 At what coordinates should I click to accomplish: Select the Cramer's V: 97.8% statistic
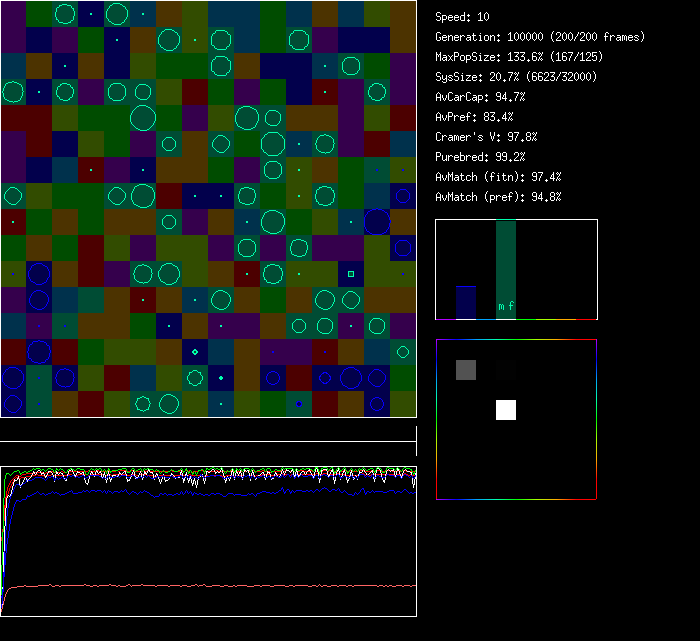pos(486,137)
